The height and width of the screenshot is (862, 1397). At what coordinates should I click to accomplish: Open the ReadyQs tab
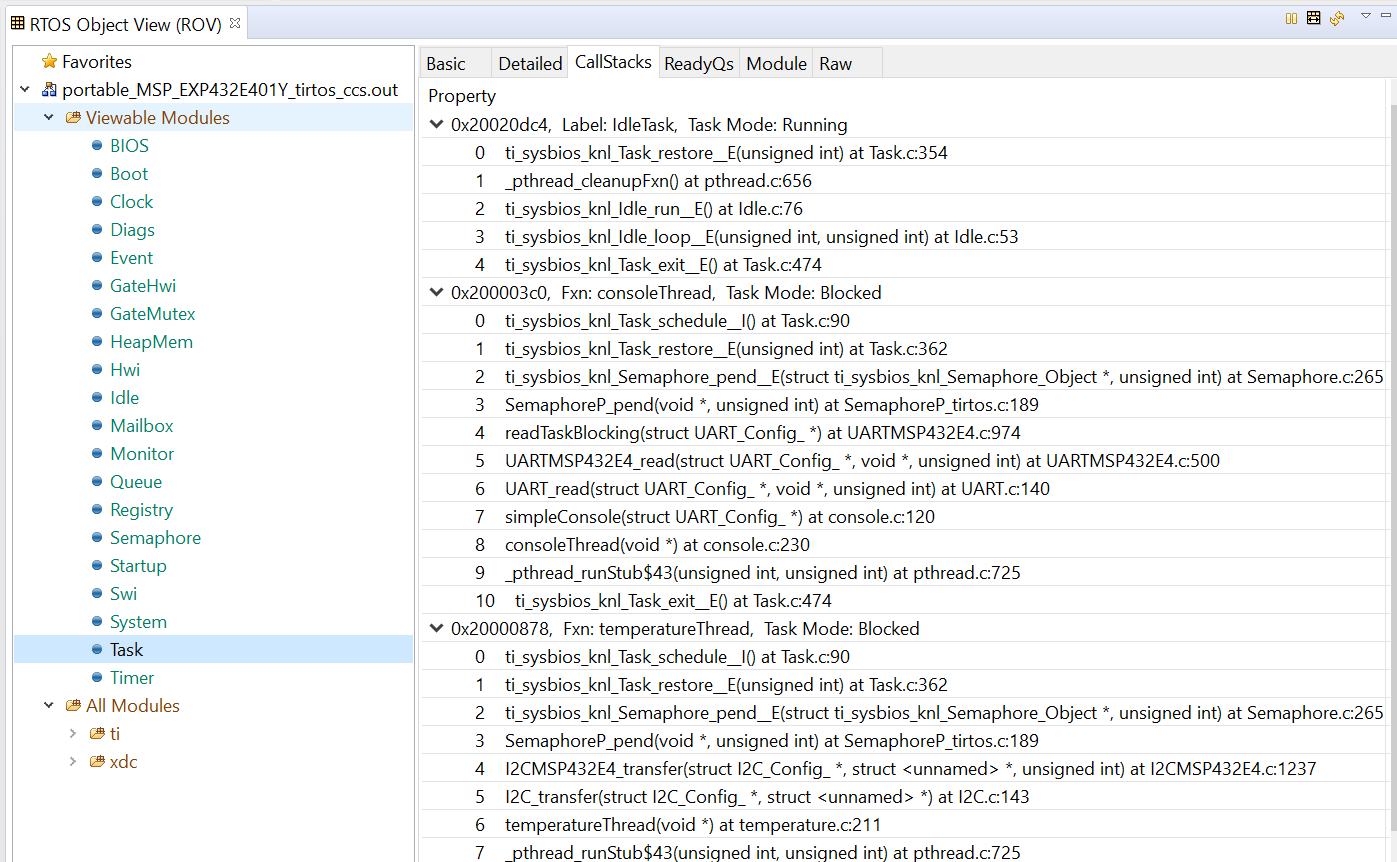pos(699,63)
